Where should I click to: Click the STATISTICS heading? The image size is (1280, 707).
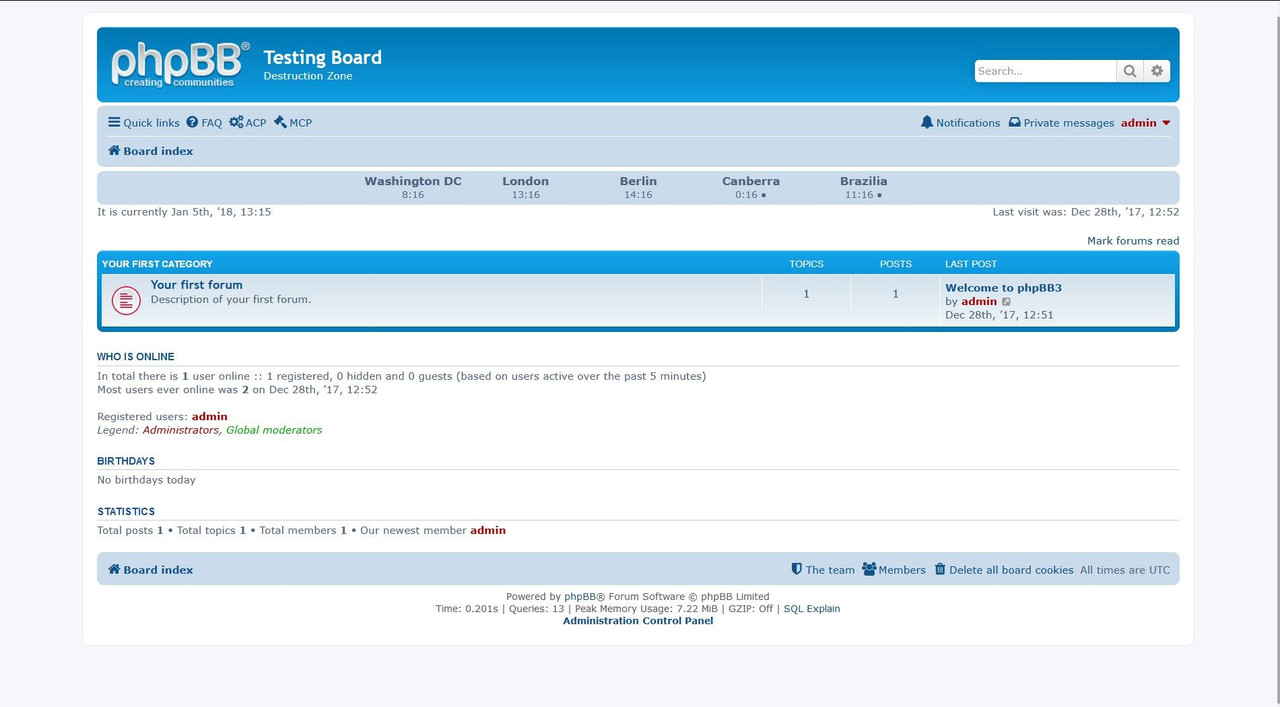tap(126, 512)
